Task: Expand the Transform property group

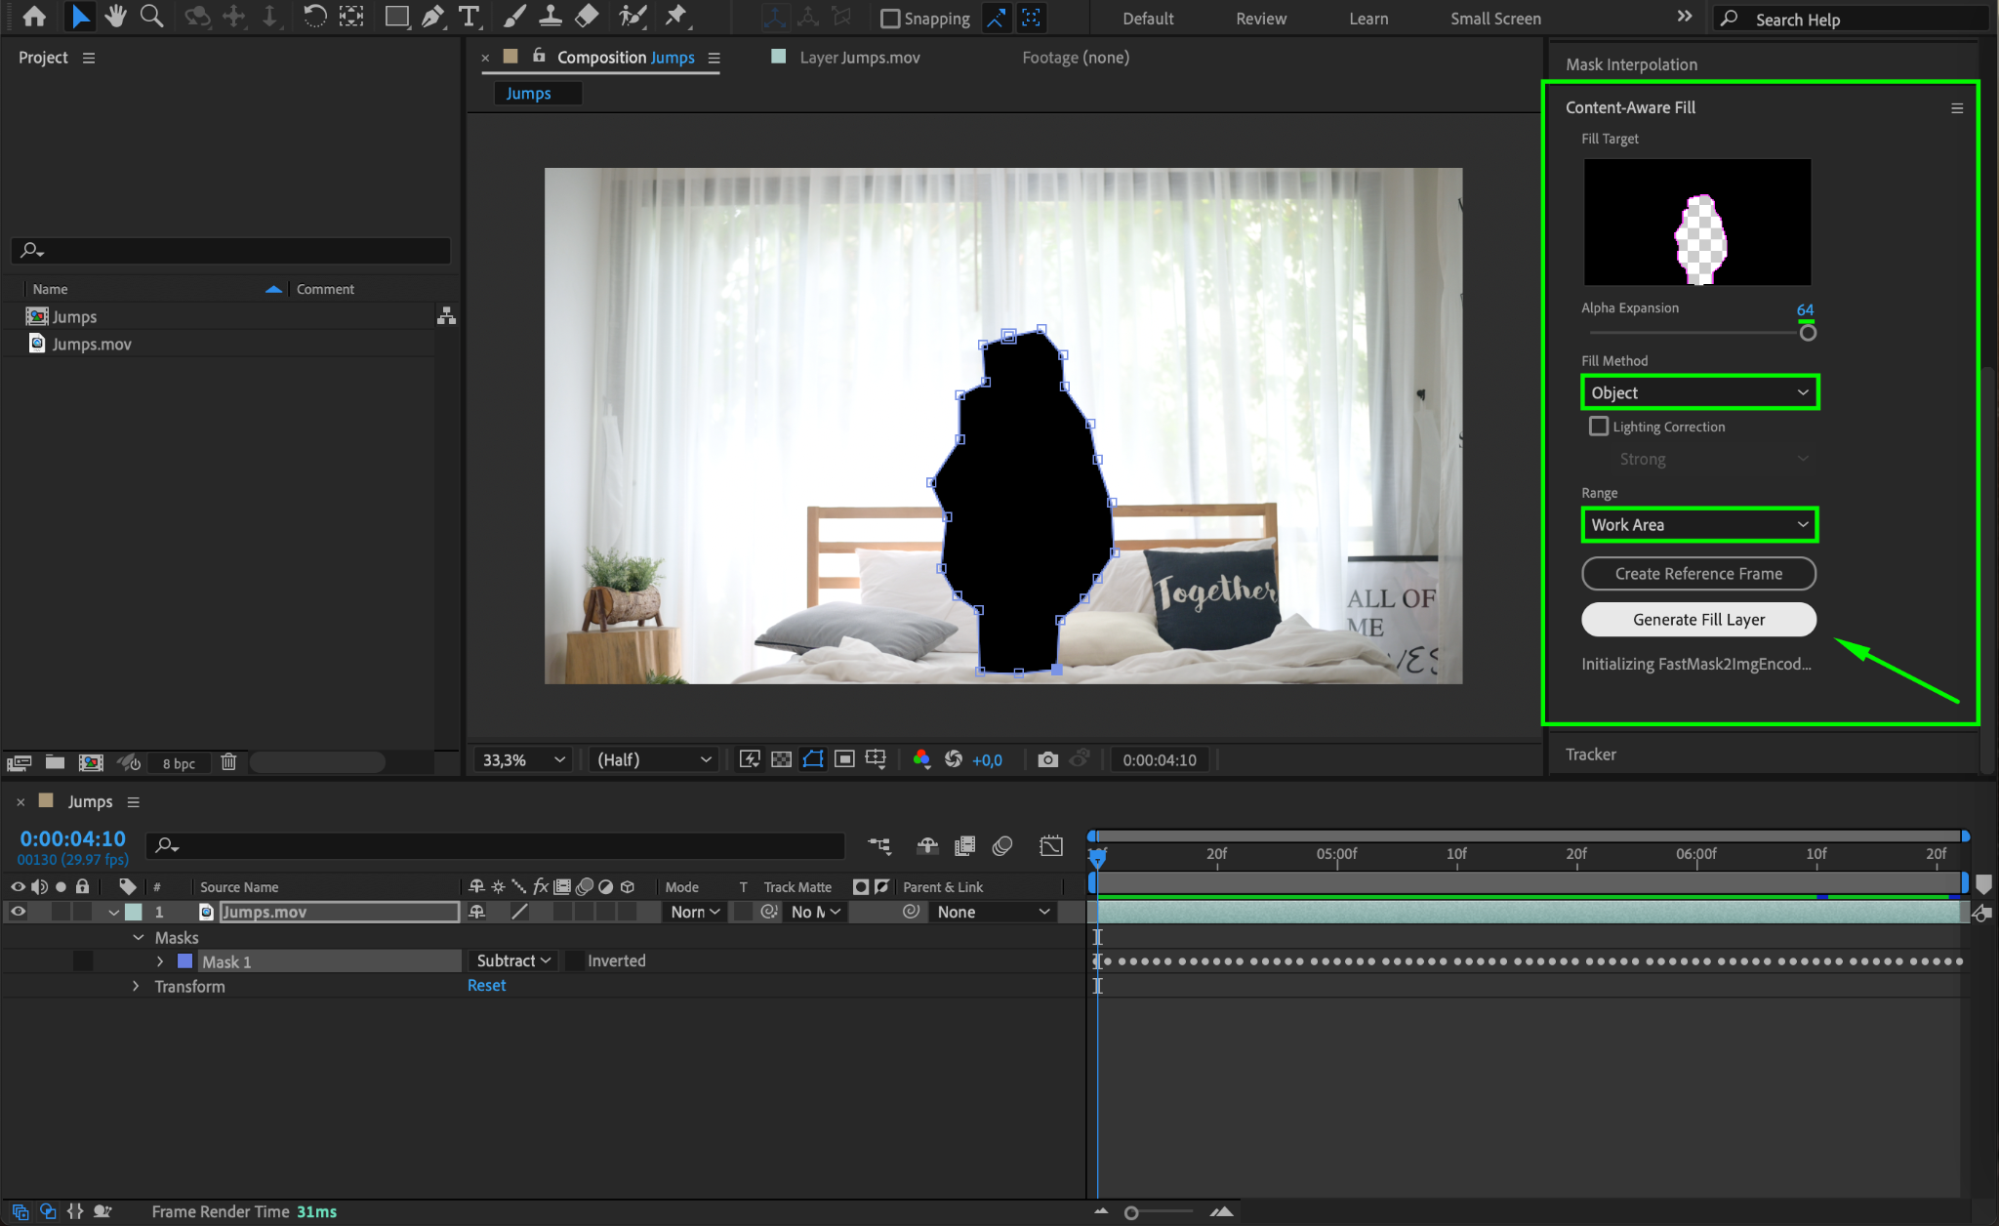Action: (136, 986)
